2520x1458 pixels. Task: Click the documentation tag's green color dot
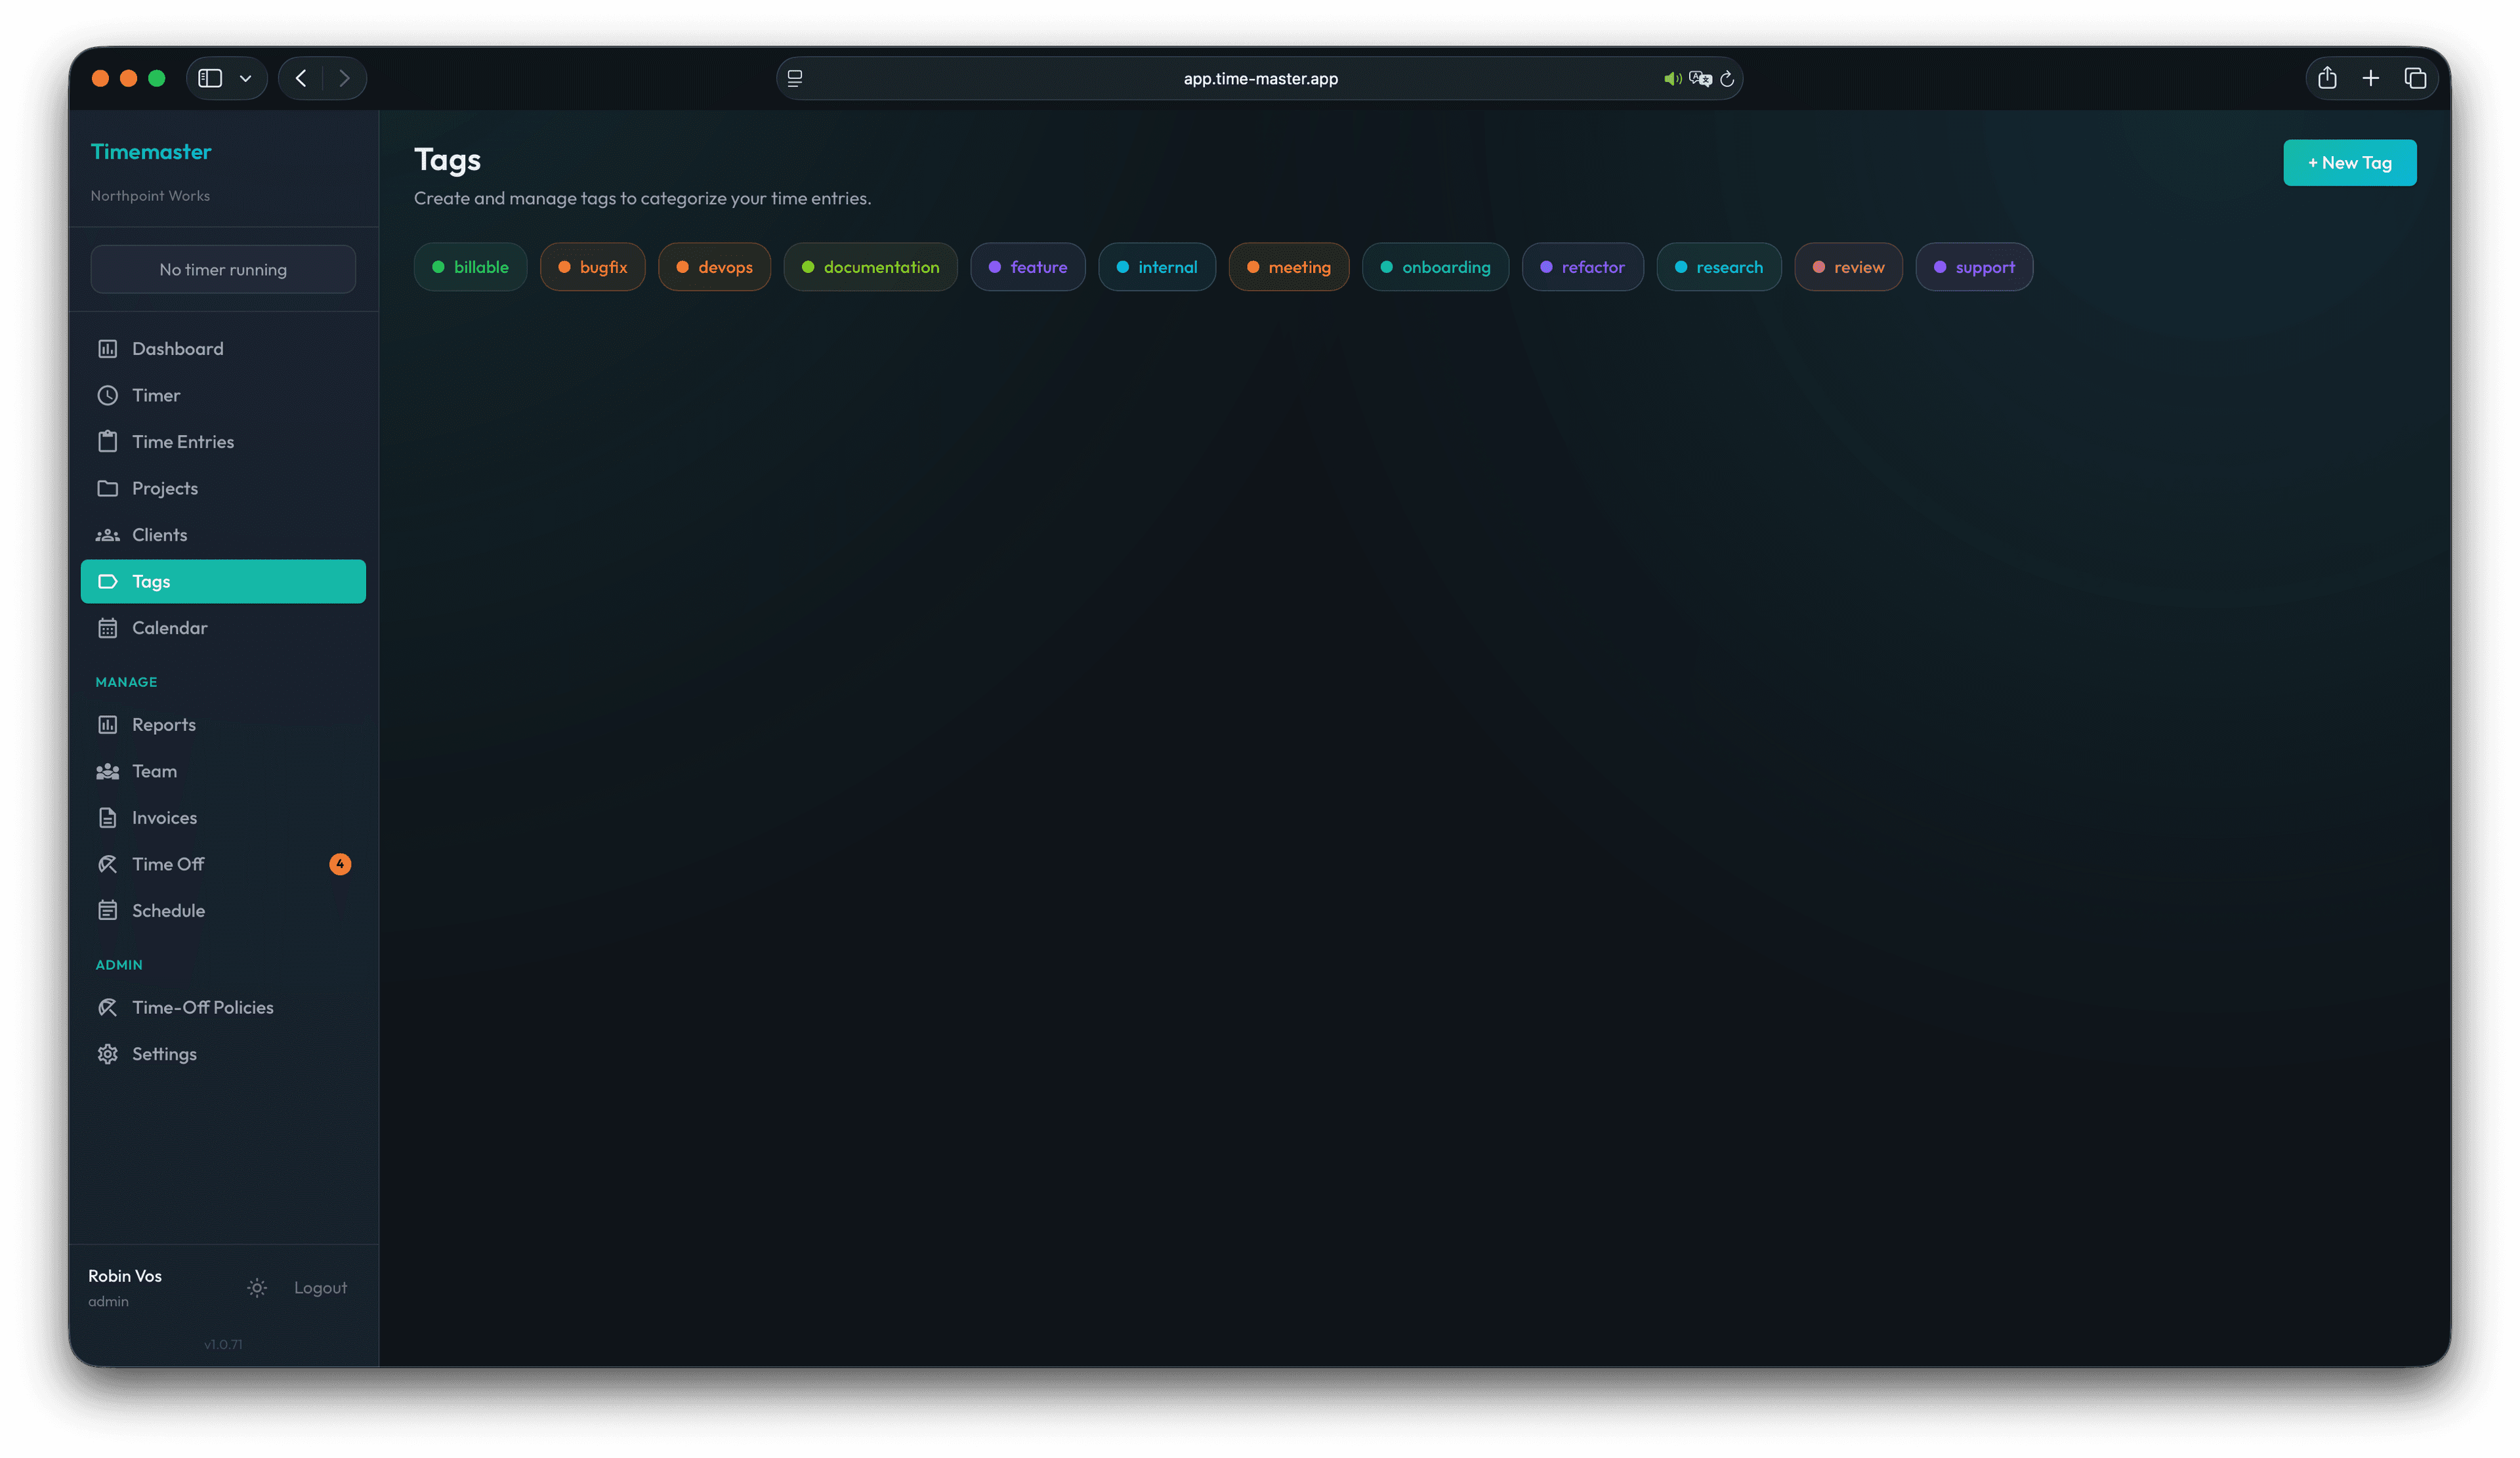(x=808, y=267)
